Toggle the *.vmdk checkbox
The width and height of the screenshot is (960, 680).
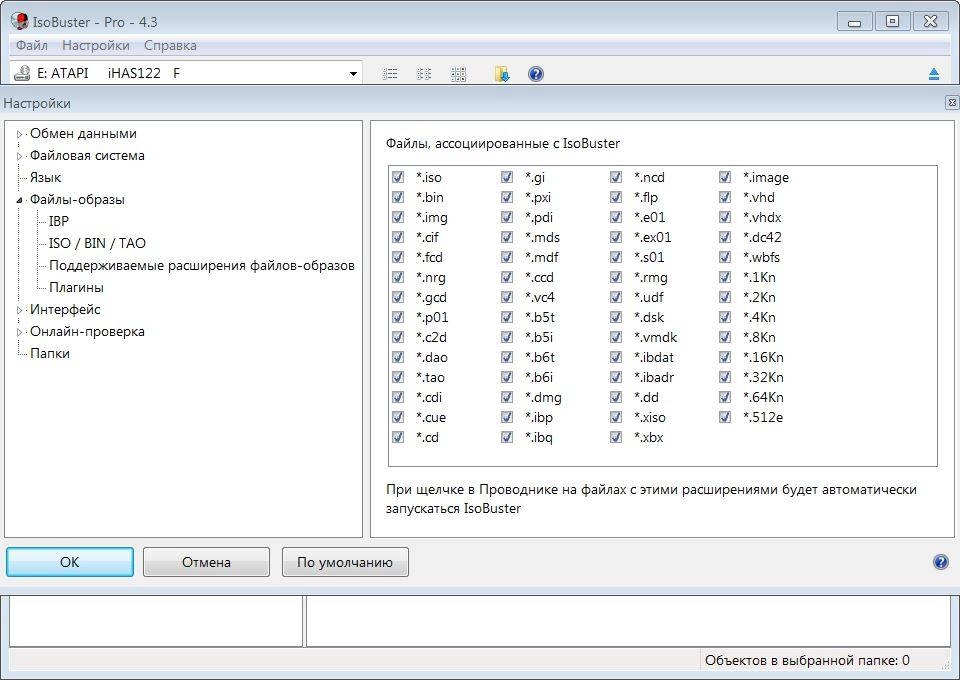(616, 337)
